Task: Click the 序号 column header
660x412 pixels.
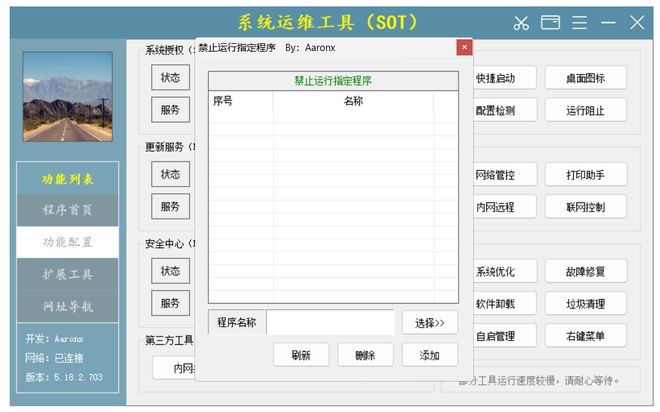Action: [x=240, y=101]
